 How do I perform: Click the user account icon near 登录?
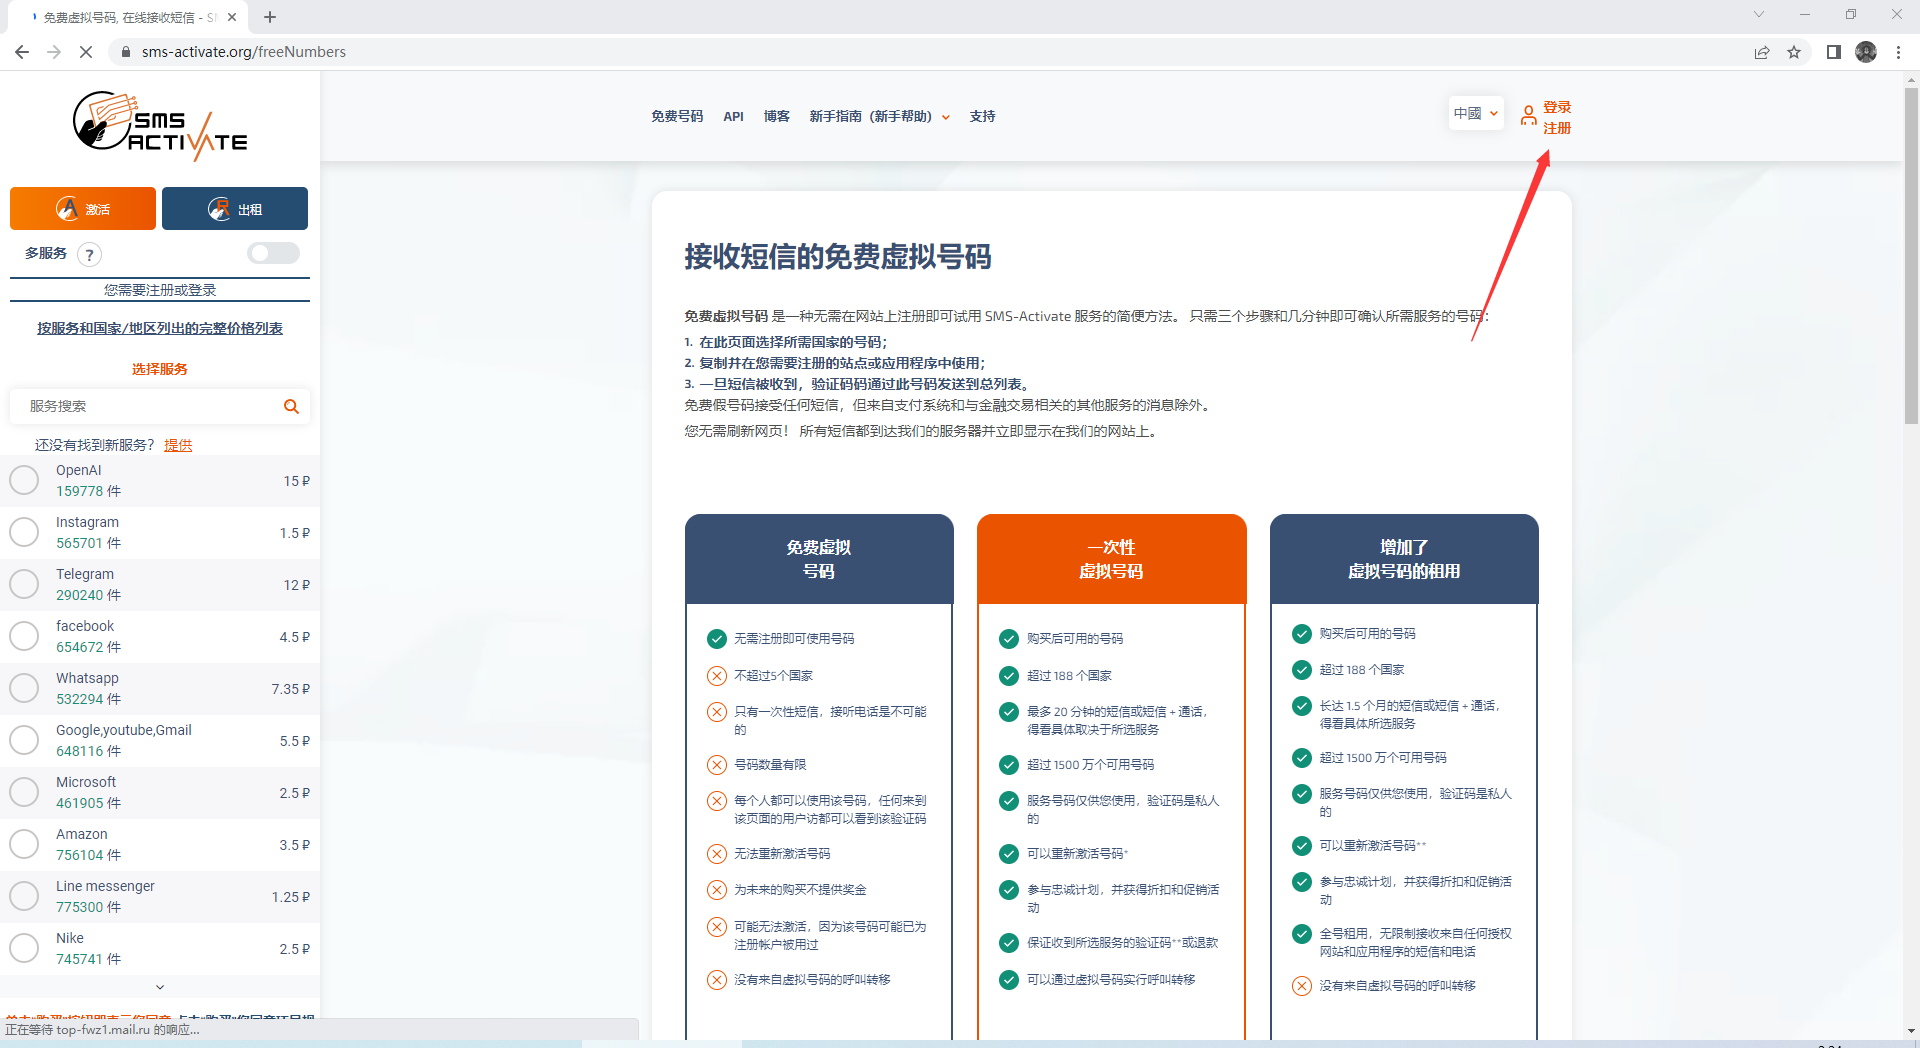pos(1527,116)
